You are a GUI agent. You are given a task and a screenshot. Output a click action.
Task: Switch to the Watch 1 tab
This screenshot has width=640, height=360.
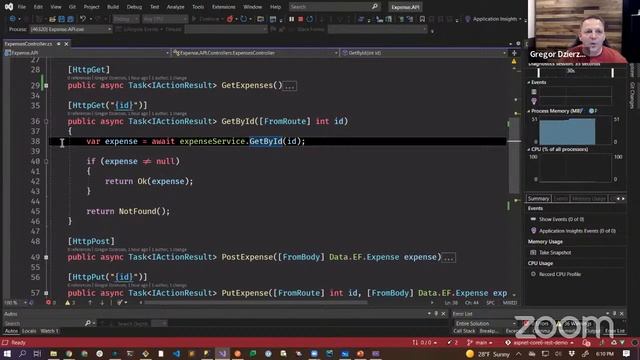pos(49,331)
